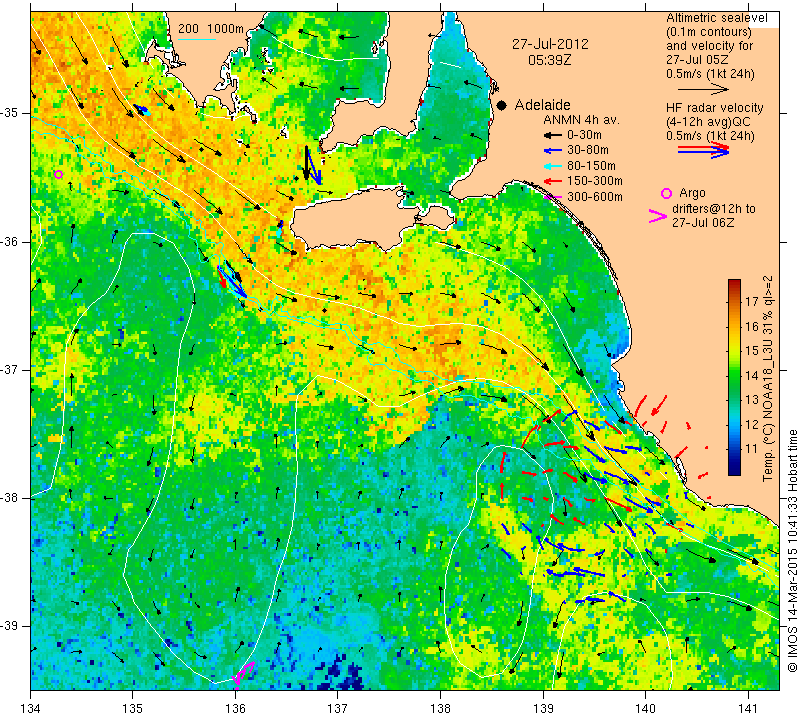The height and width of the screenshot is (720, 800).
Task: Click the altimetric velocity scale arrow
Action: (x=703, y=90)
